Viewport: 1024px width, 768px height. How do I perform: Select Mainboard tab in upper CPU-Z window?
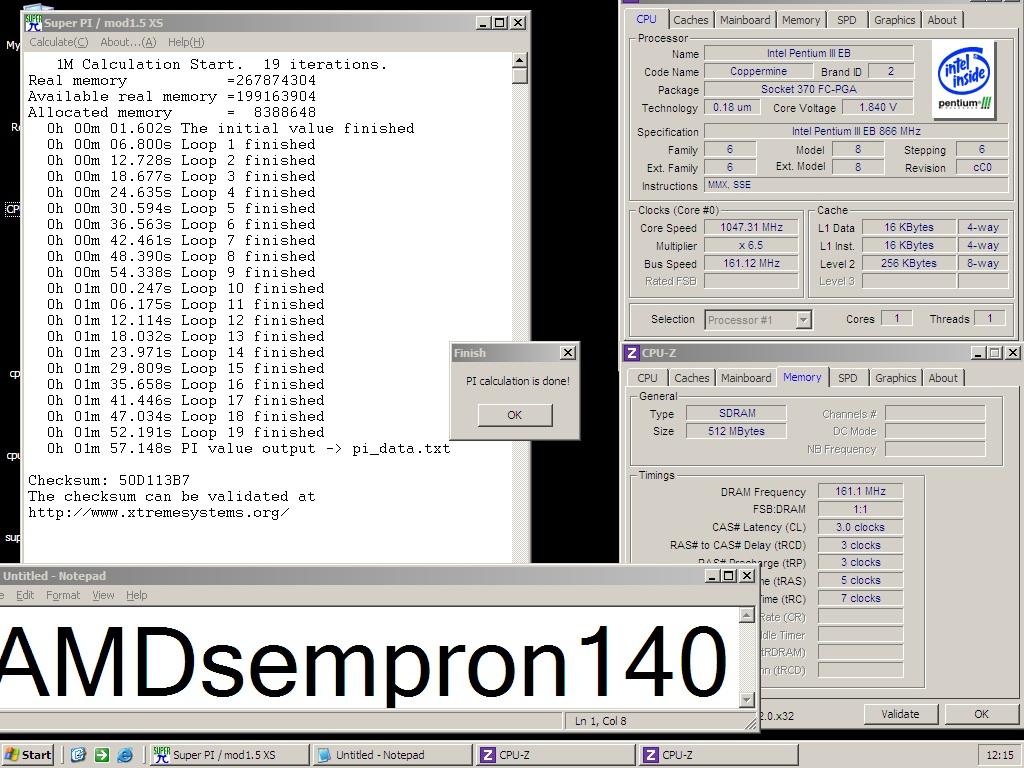pyautogui.click(x=745, y=20)
